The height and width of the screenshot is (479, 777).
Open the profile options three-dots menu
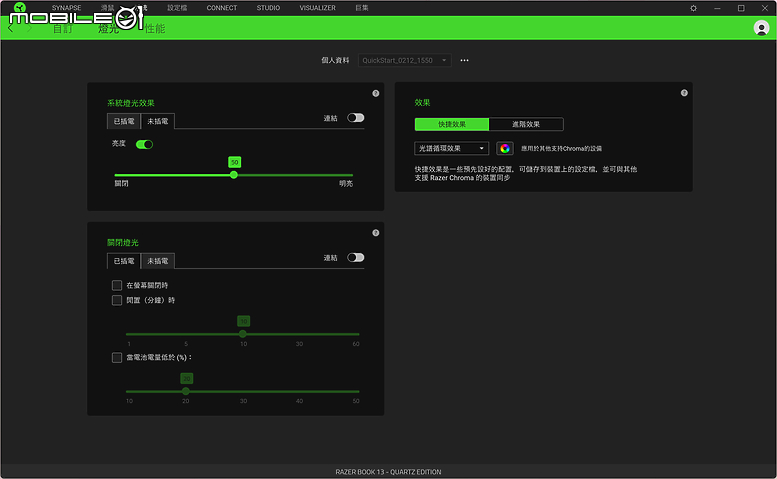click(x=464, y=60)
